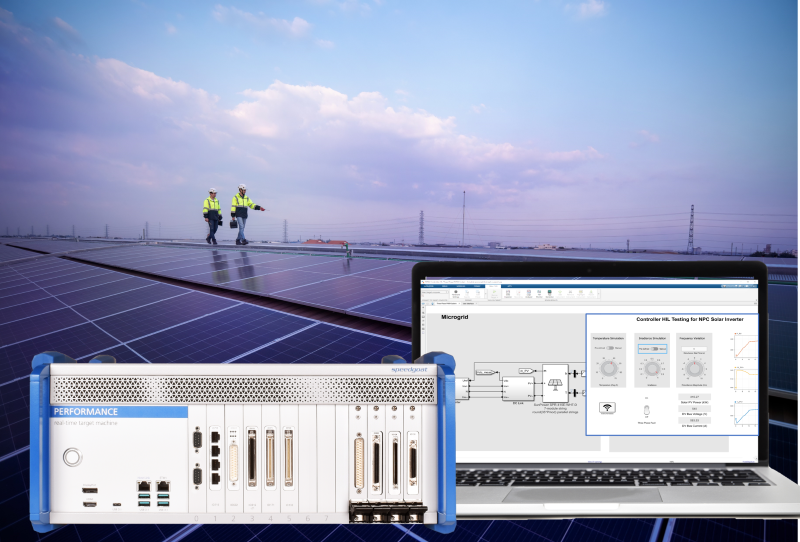
Task: Toggle the Temperature Simulation switch
Action: (610, 348)
